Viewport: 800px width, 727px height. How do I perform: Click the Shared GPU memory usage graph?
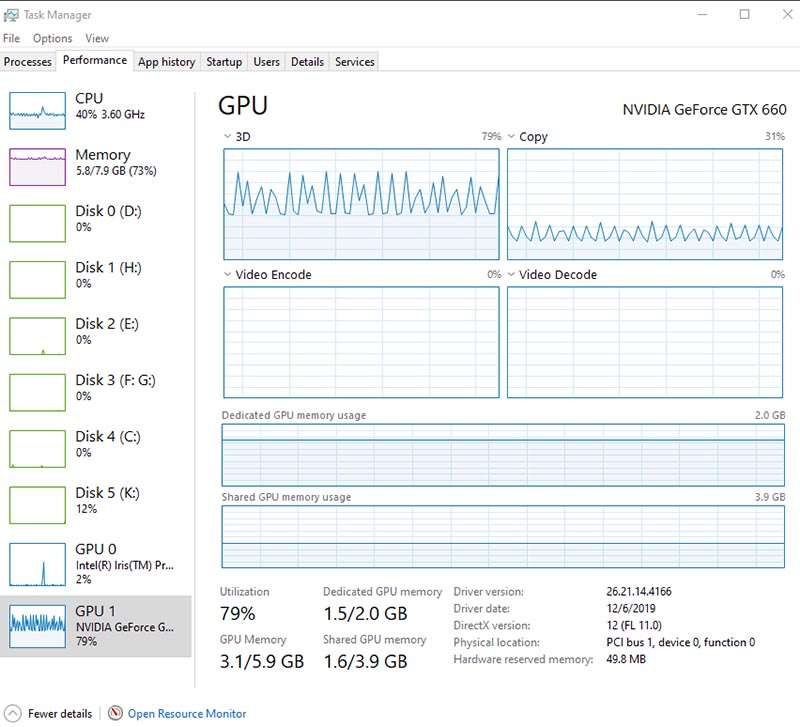click(x=503, y=537)
